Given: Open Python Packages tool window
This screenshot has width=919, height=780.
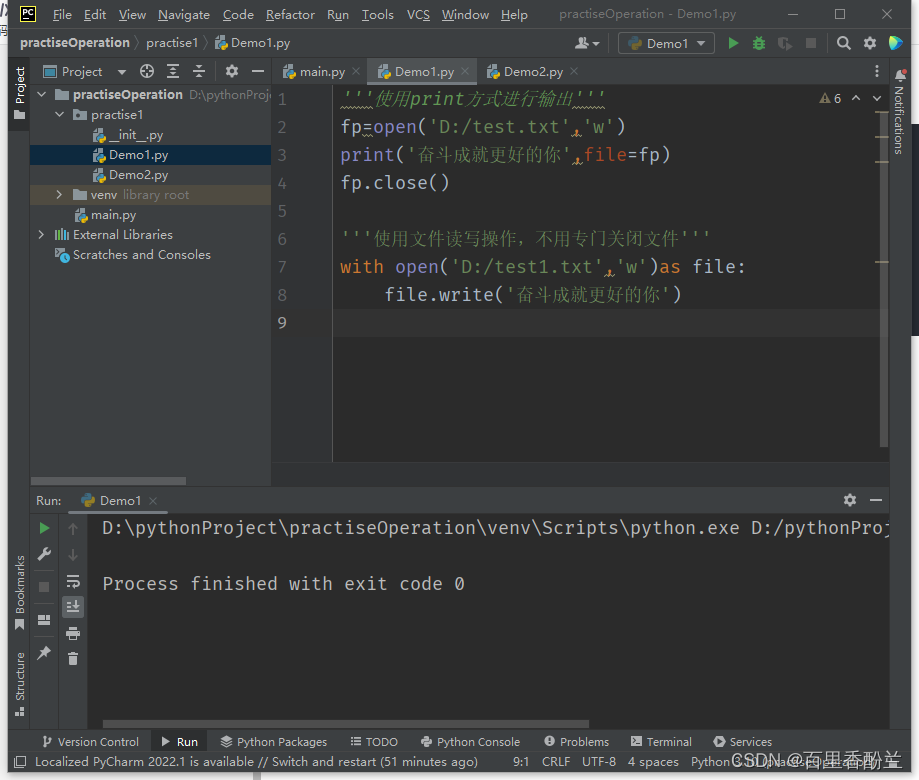Looking at the screenshot, I should [274, 742].
